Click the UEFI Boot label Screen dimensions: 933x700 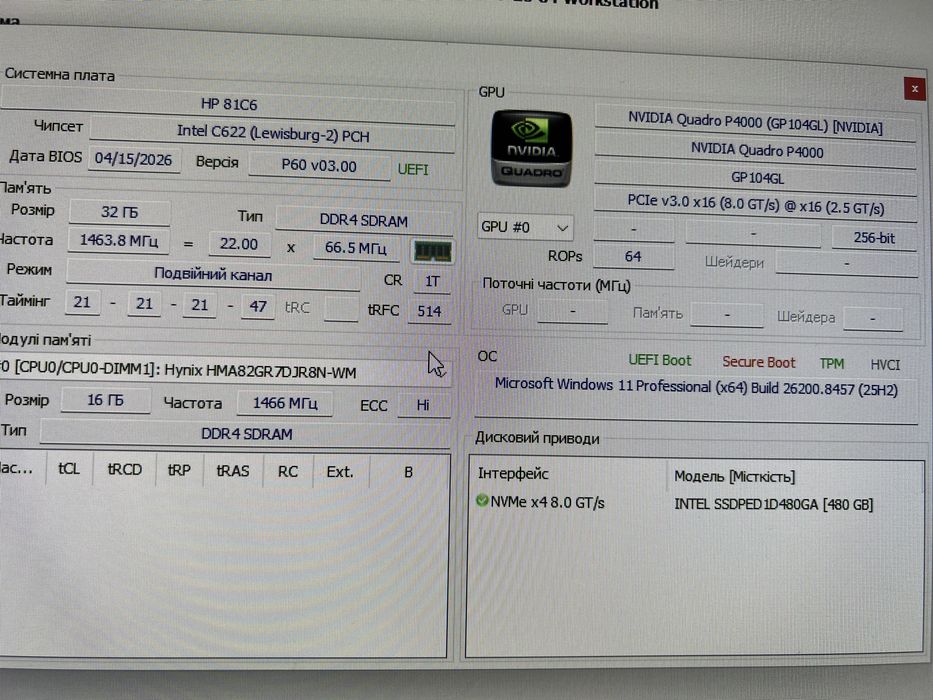coord(660,360)
